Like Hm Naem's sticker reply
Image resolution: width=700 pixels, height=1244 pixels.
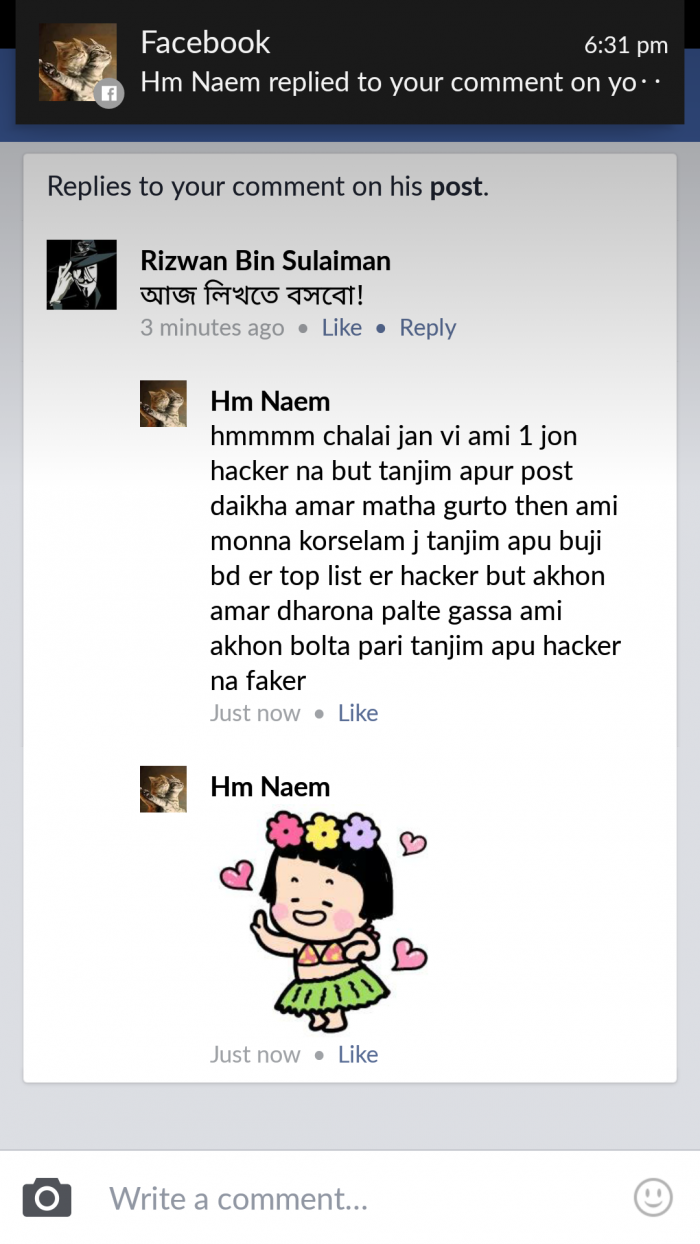pyautogui.click(x=358, y=1054)
